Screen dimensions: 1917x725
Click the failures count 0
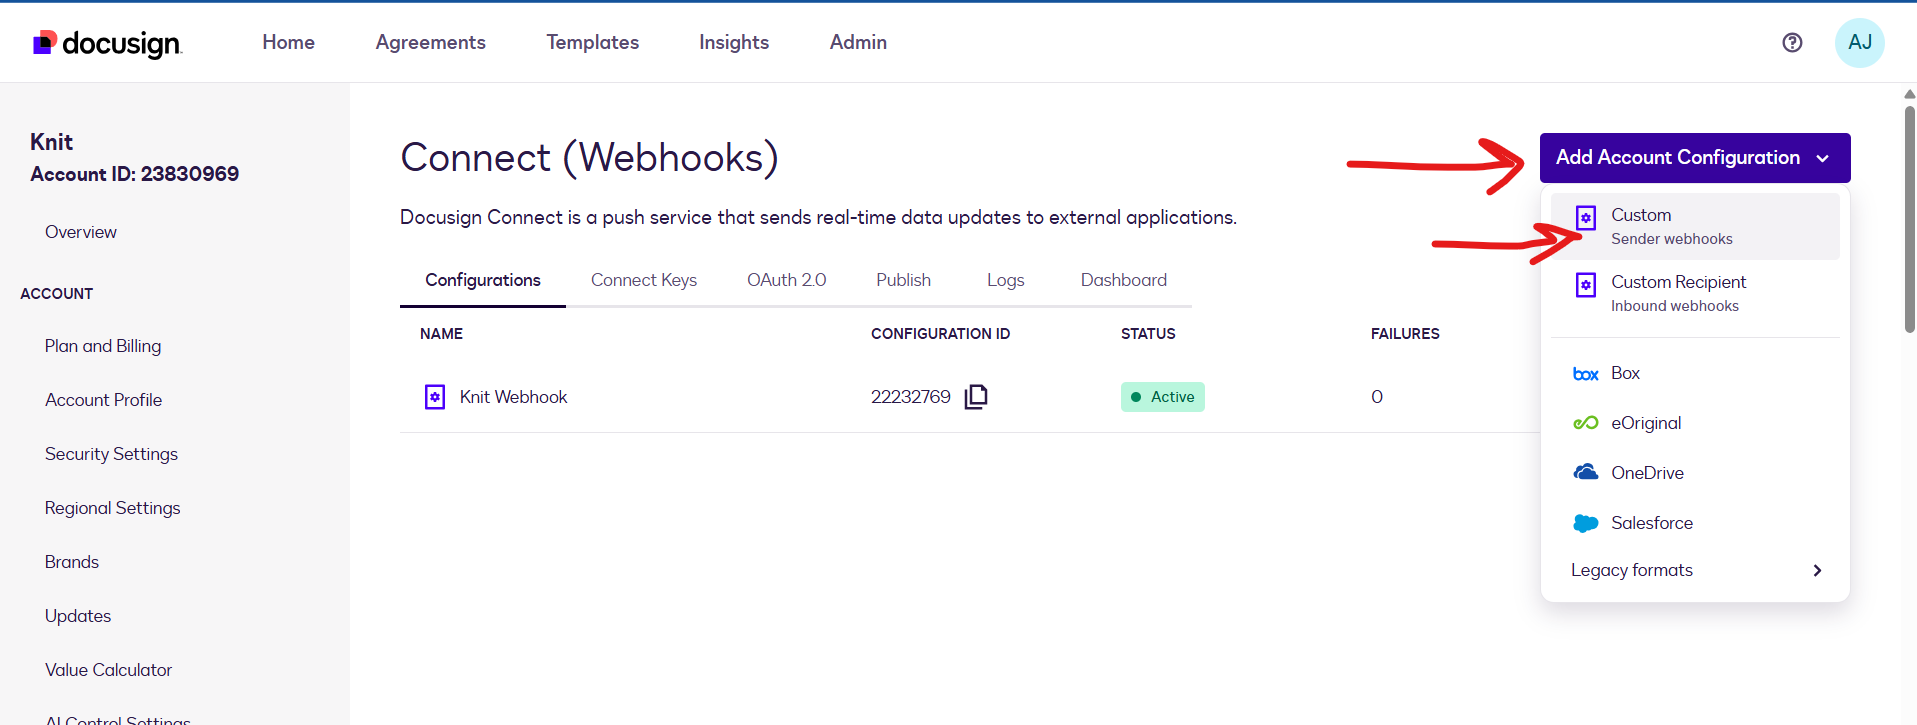pos(1377,397)
